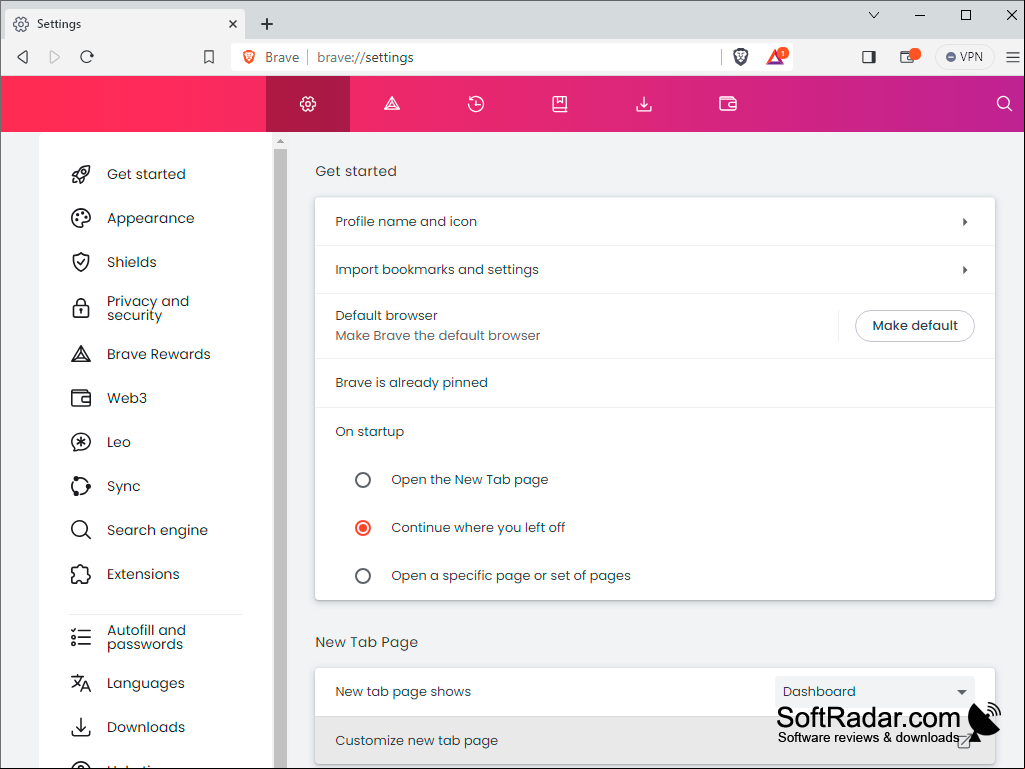Screen dimensions: 1025x769
Task: Open a new tab with the plus button
Action: (x=267, y=24)
